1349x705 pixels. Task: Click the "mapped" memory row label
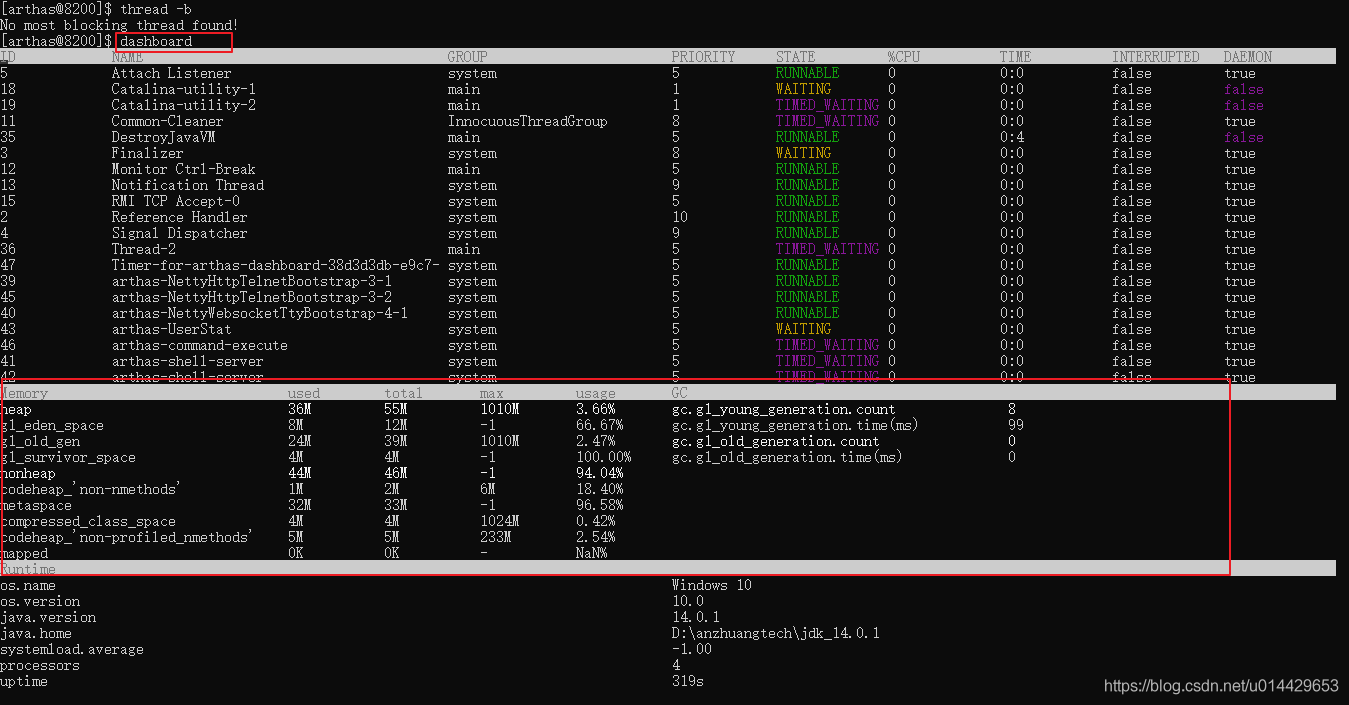coord(24,553)
